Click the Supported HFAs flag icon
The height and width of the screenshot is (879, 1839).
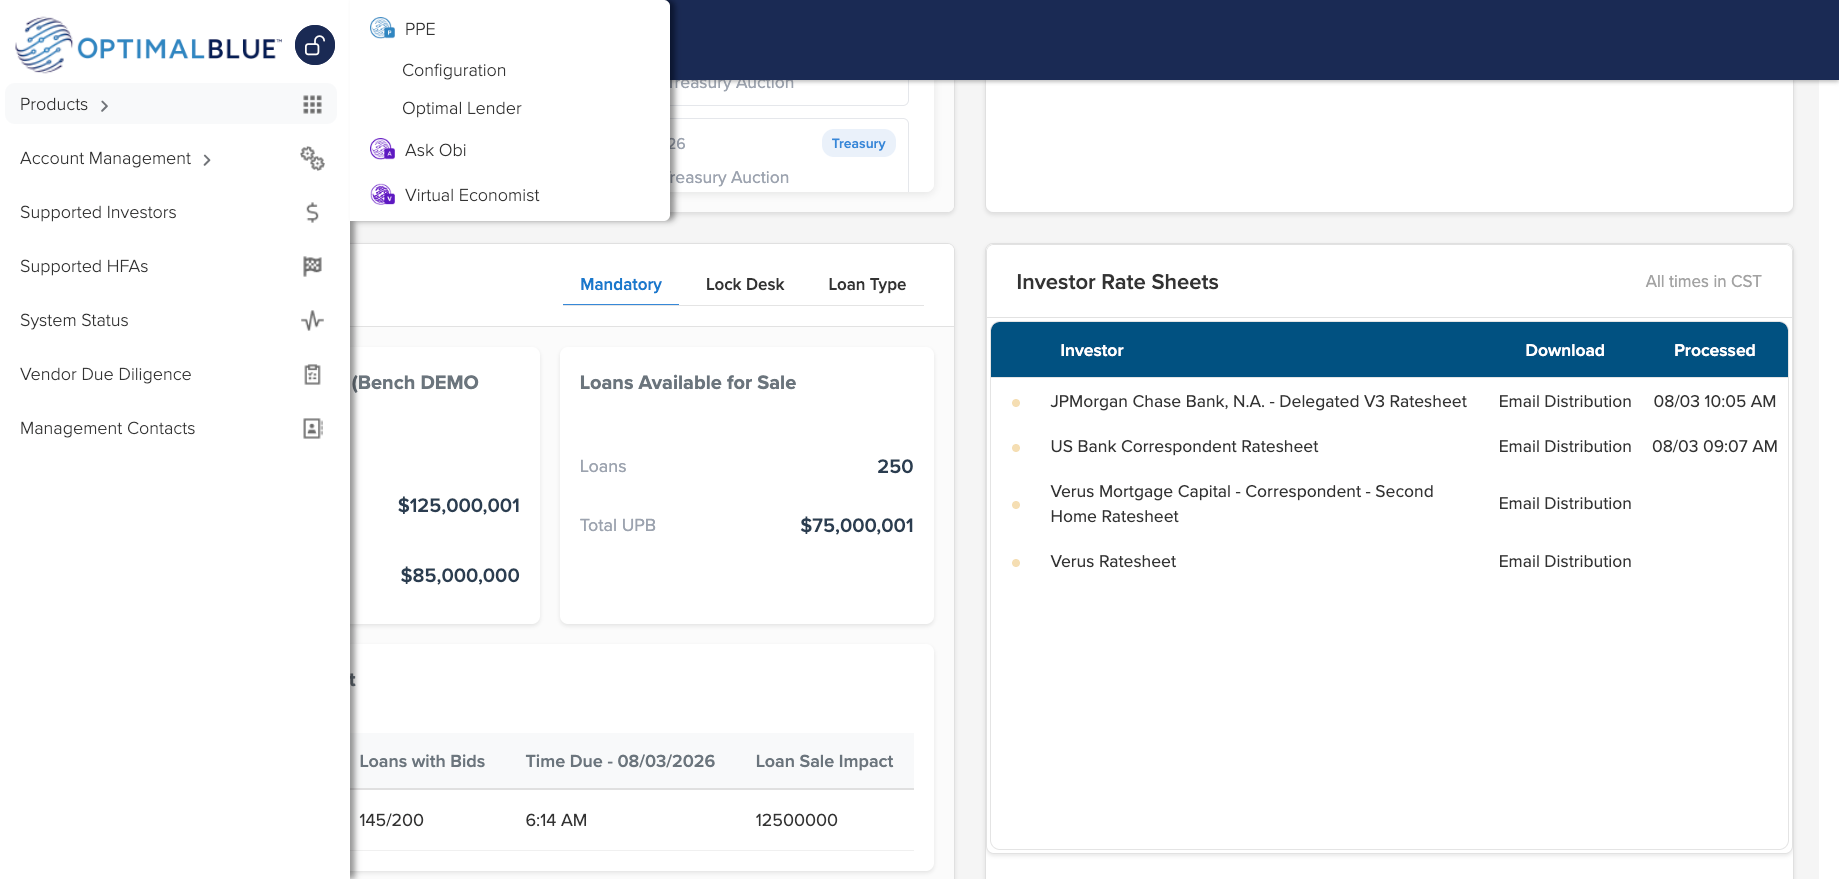[x=312, y=266]
